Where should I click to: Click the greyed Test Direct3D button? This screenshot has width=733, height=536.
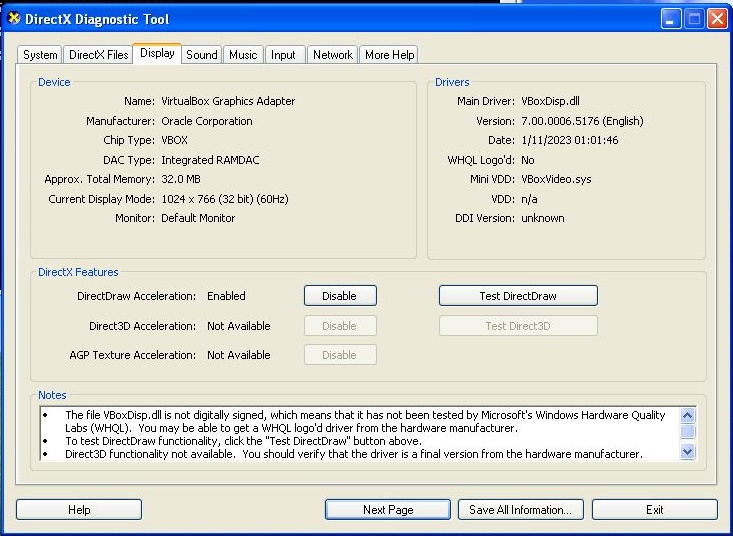tap(518, 326)
